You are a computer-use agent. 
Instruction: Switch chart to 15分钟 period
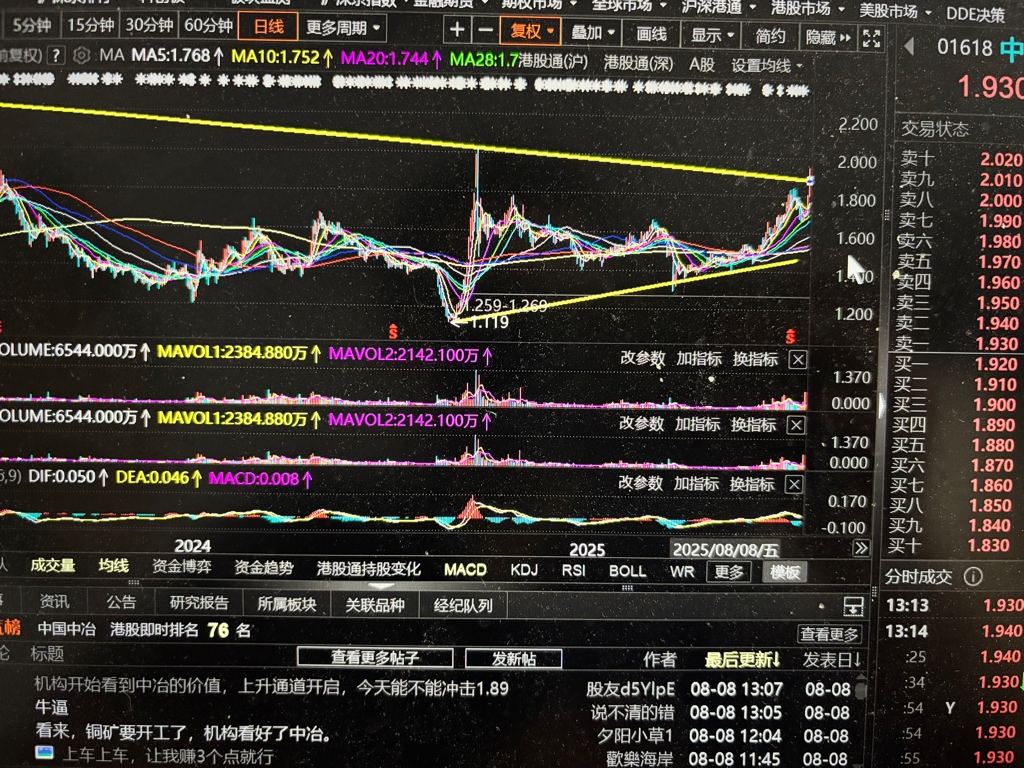click(90, 25)
